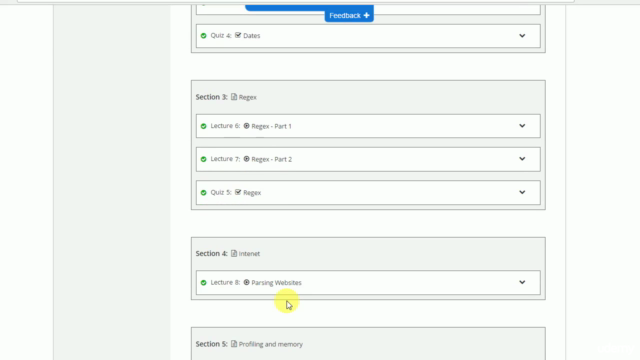The width and height of the screenshot is (640, 360).
Task: Expand Lecture 7 Regex Part 2
Action: [522, 159]
